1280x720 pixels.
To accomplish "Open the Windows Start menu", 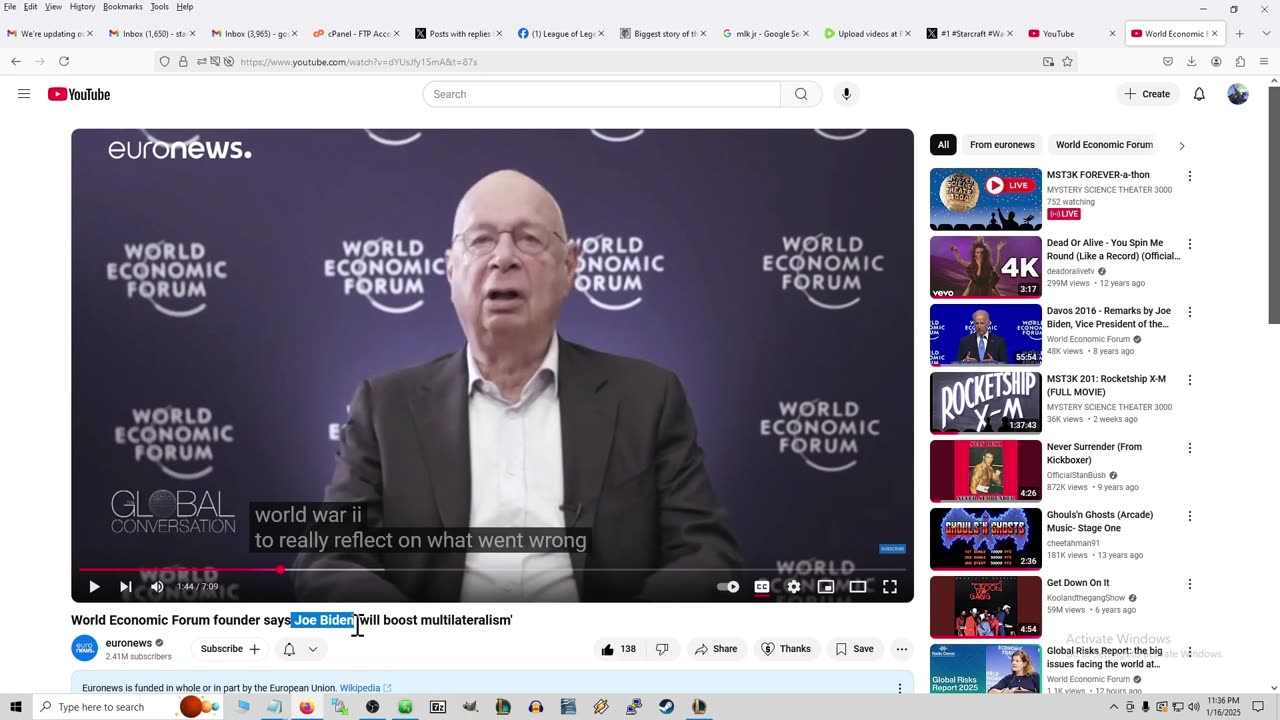I will pyautogui.click(x=16, y=707).
